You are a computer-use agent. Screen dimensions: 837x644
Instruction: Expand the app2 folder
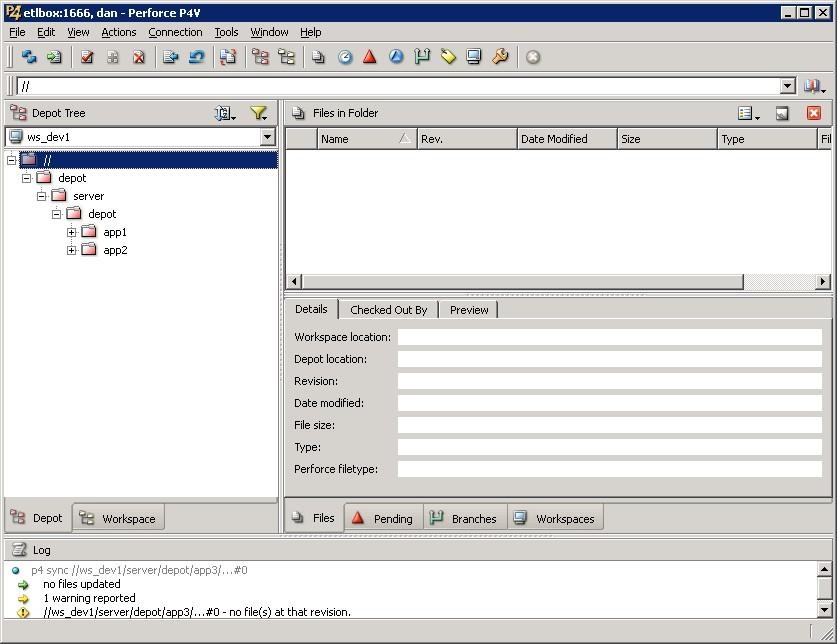point(72,250)
